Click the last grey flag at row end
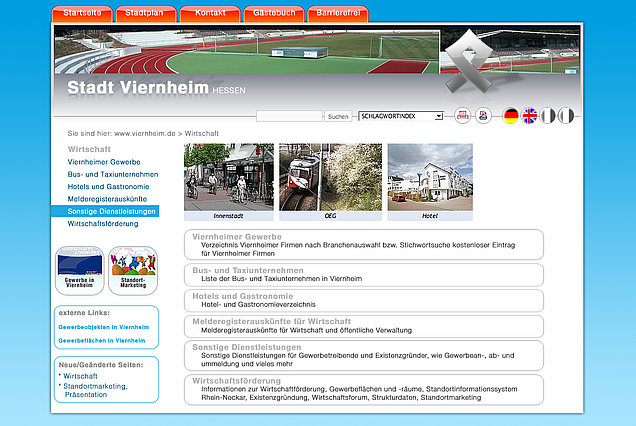 [x=566, y=116]
